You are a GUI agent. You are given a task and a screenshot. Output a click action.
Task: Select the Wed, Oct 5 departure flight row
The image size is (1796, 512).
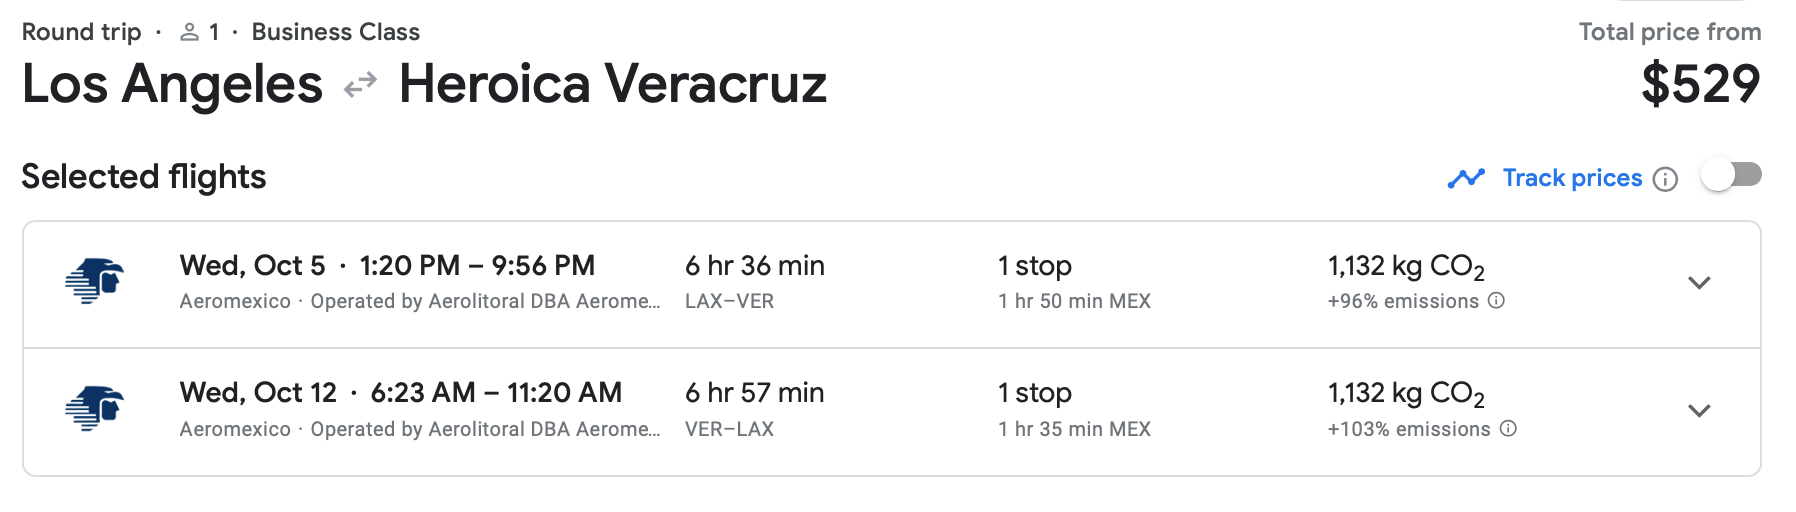point(891,284)
